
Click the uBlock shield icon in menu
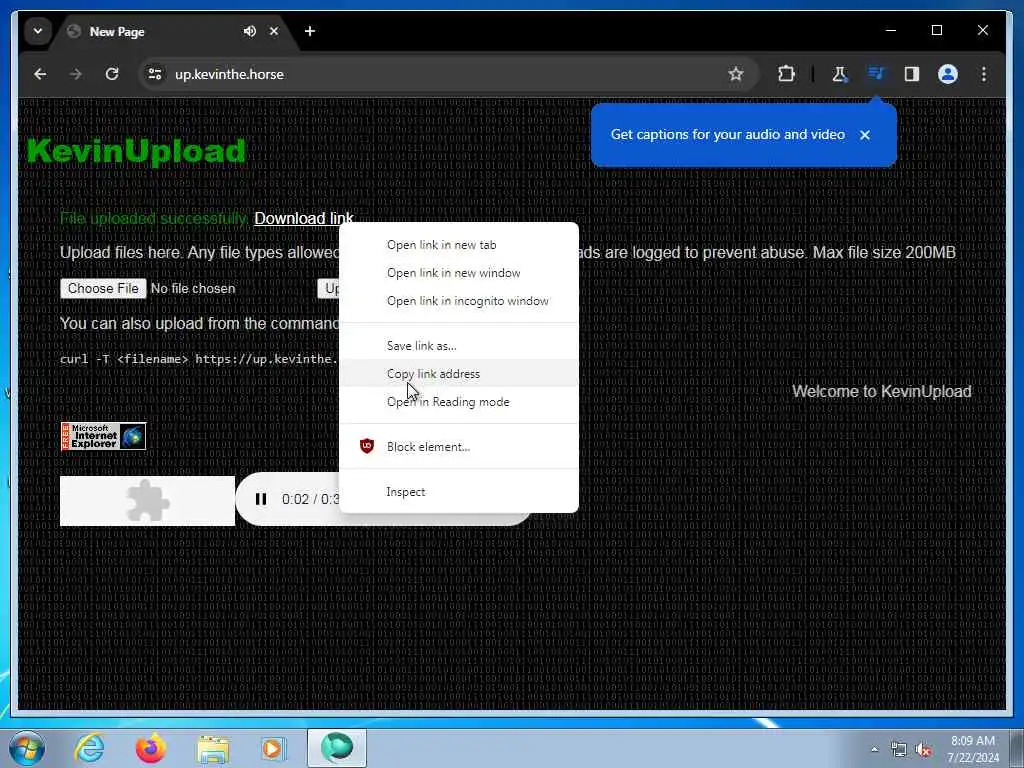pos(367,447)
